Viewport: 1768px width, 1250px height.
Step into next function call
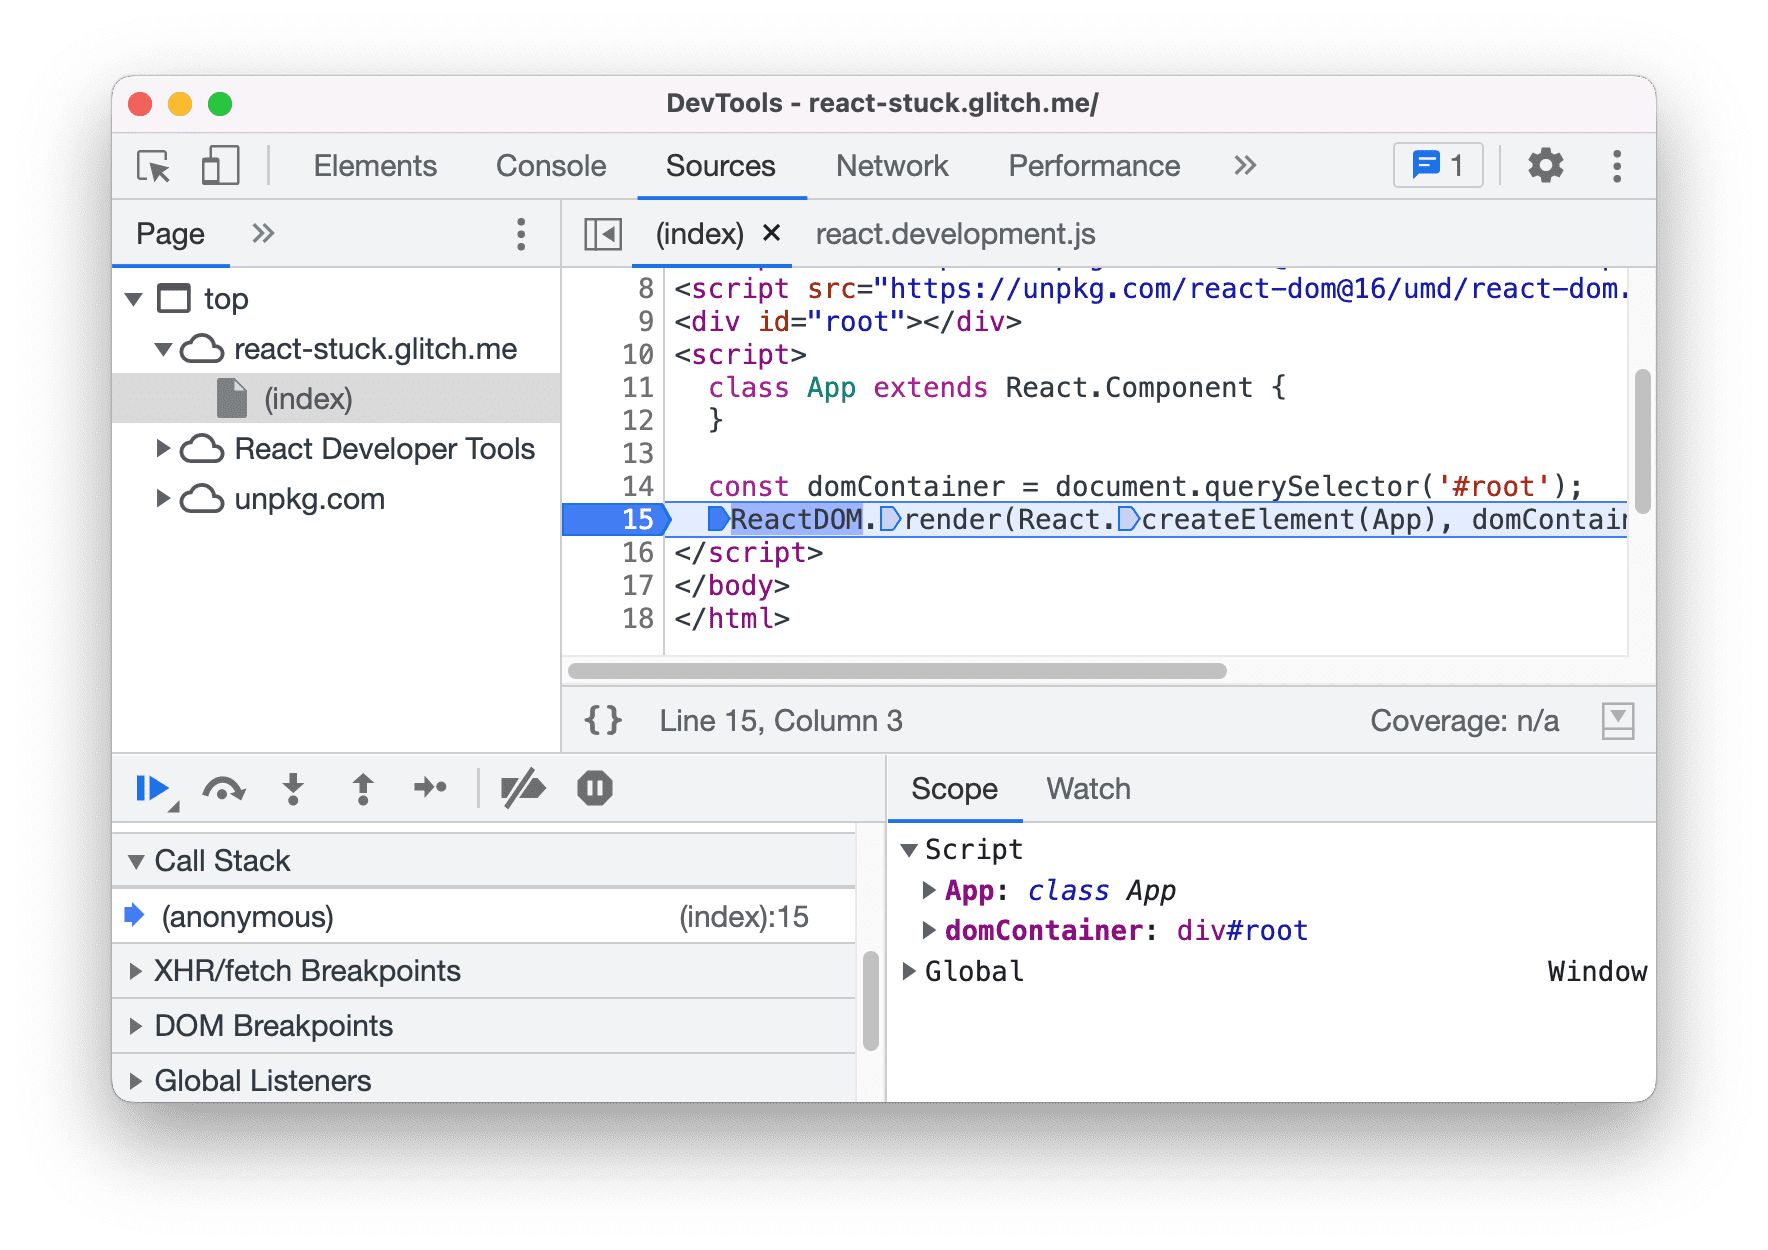coord(293,788)
